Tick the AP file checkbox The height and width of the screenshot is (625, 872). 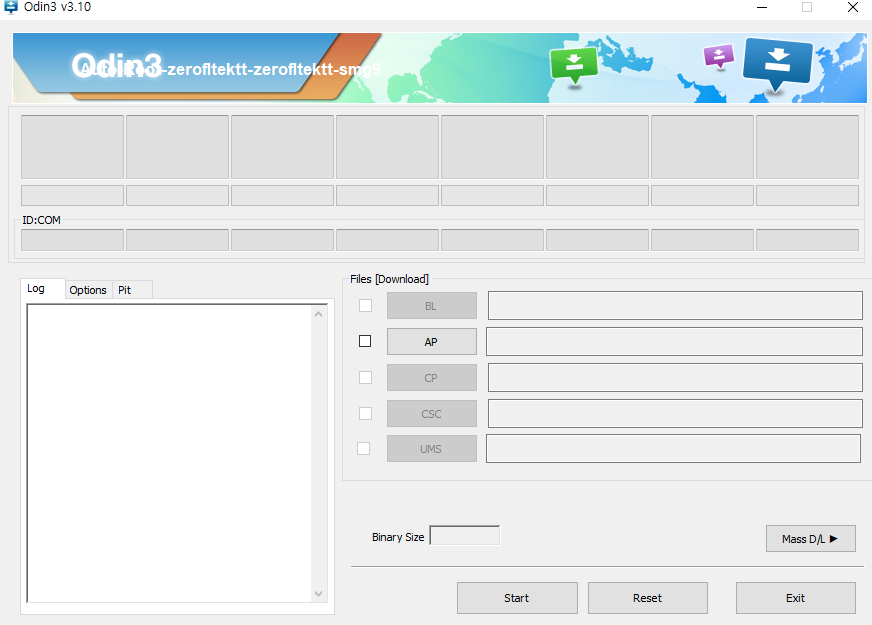[365, 341]
